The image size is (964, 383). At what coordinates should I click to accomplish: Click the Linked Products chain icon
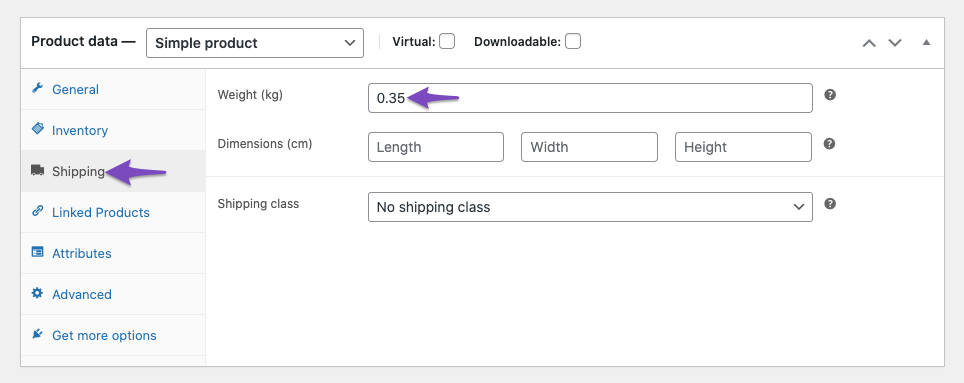[38, 211]
